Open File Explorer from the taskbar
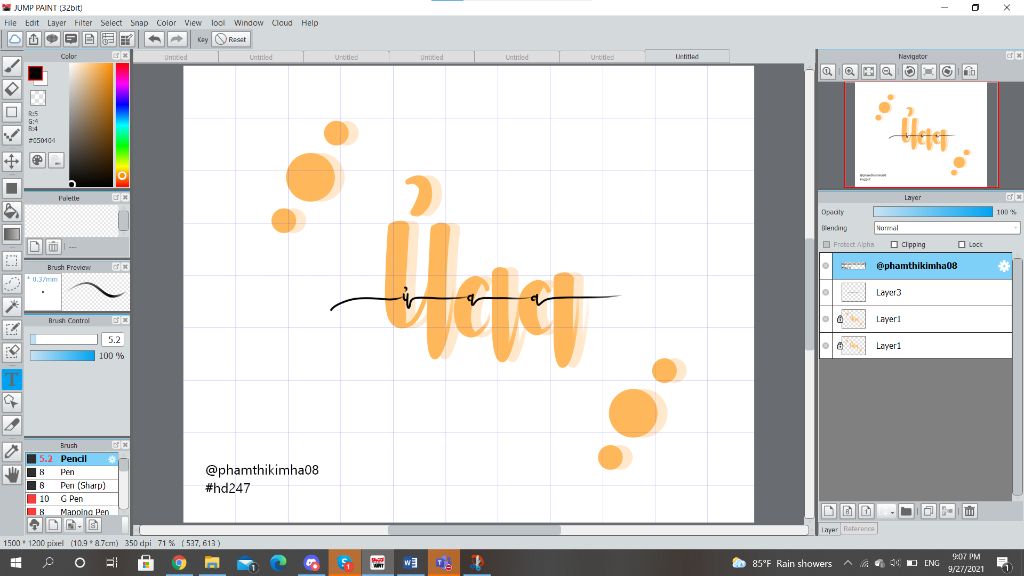This screenshot has height=576, width=1024. pyautogui.click(x=212, y=563)
